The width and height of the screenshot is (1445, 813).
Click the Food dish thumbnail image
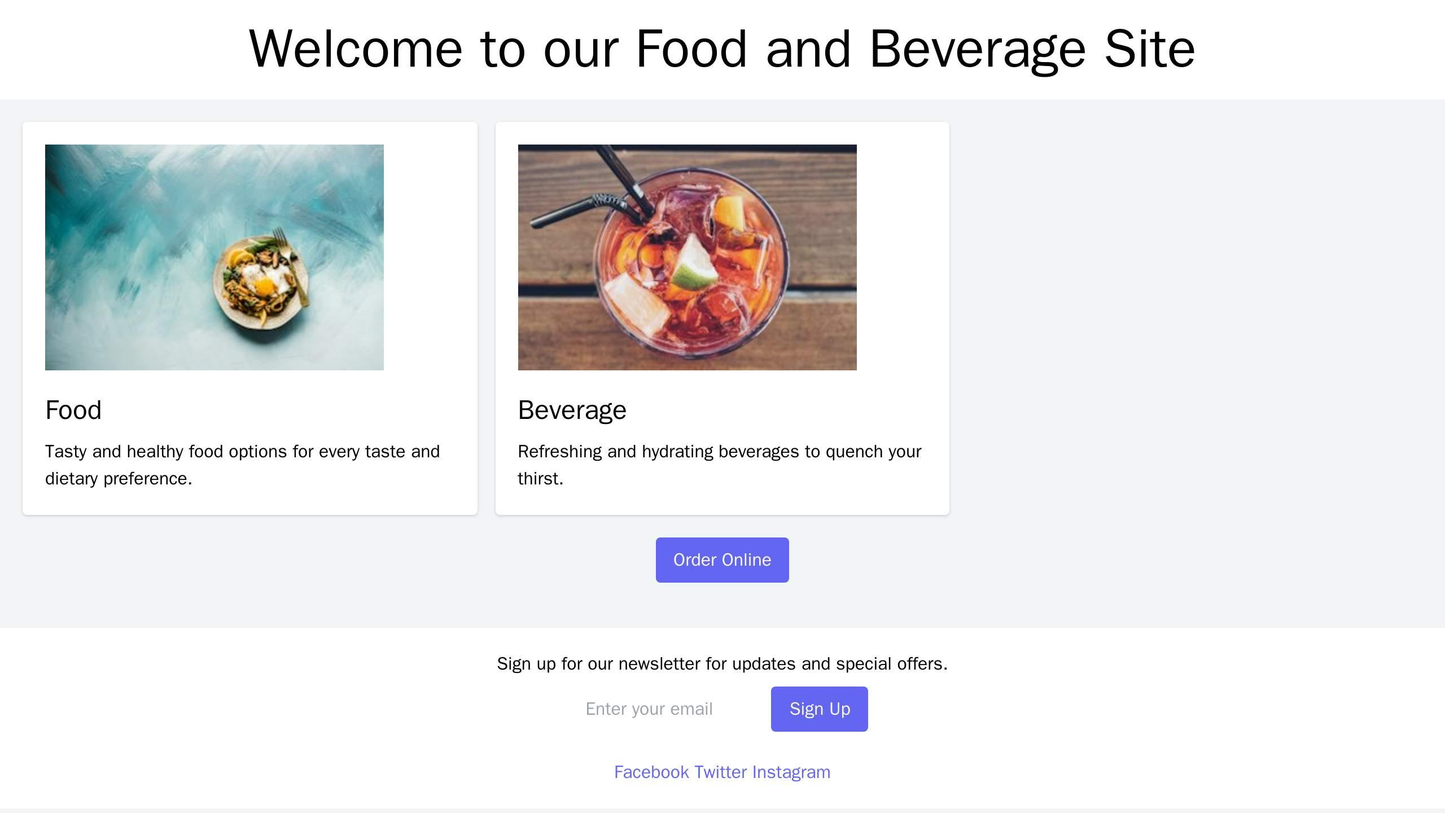point(213,256)
